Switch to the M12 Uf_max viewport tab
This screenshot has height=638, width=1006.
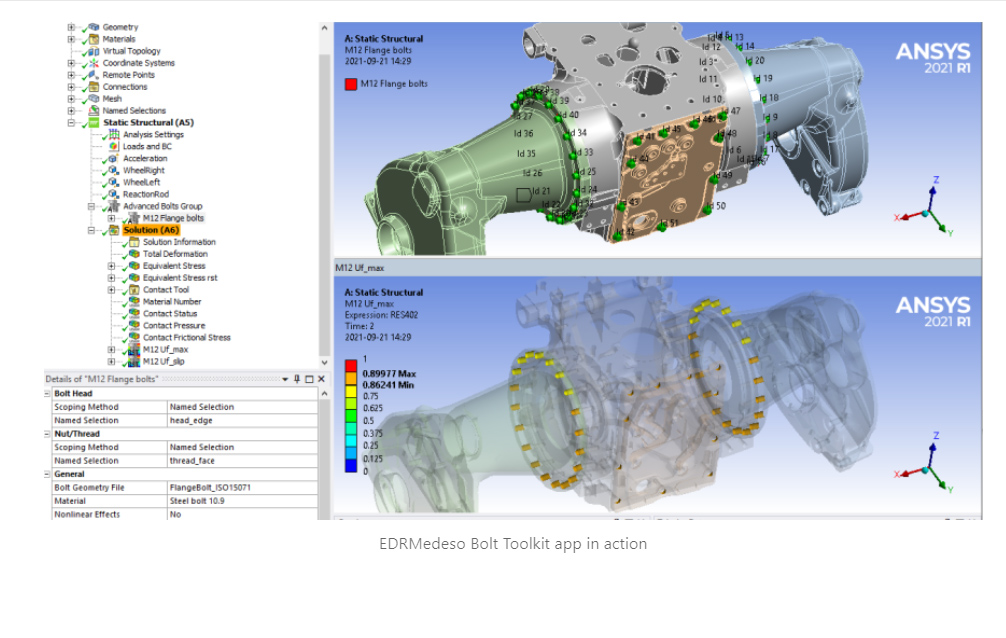tap(360, 266)
